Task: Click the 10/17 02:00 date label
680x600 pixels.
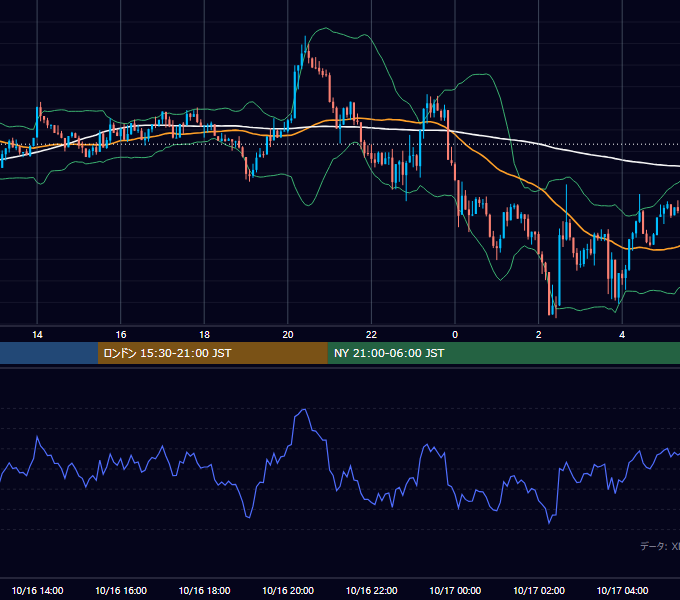Action: point(539,590)
